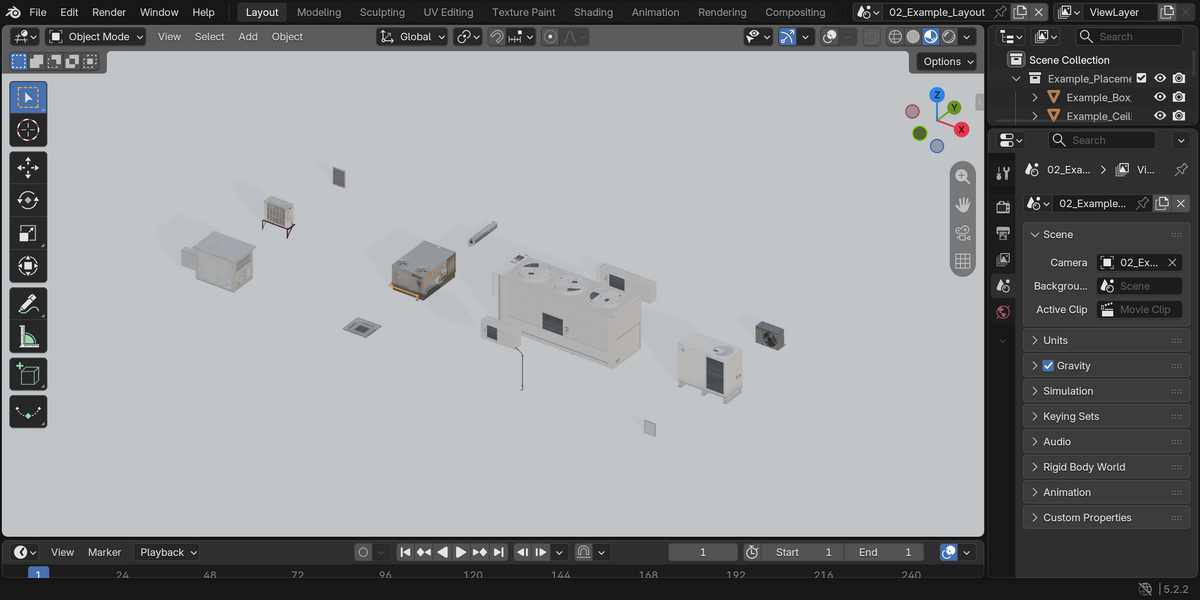Screen dimensions: 1200x600
Task: Switch to the Modeling workspace tab
Action: [319, 12]
